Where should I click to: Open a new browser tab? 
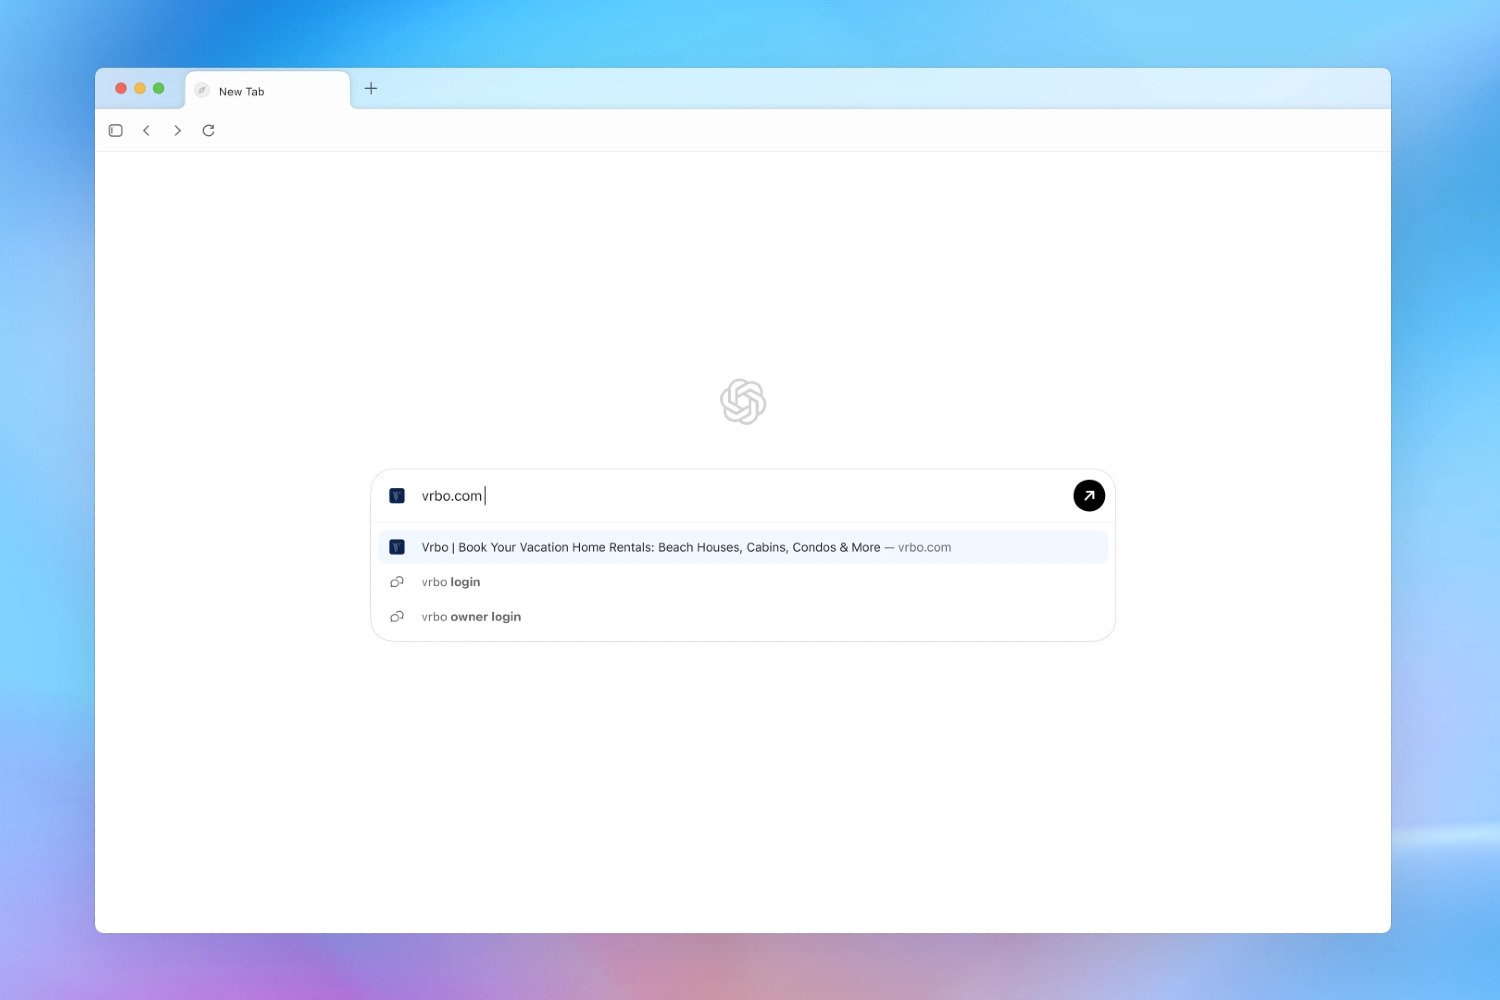click(370, 88)
